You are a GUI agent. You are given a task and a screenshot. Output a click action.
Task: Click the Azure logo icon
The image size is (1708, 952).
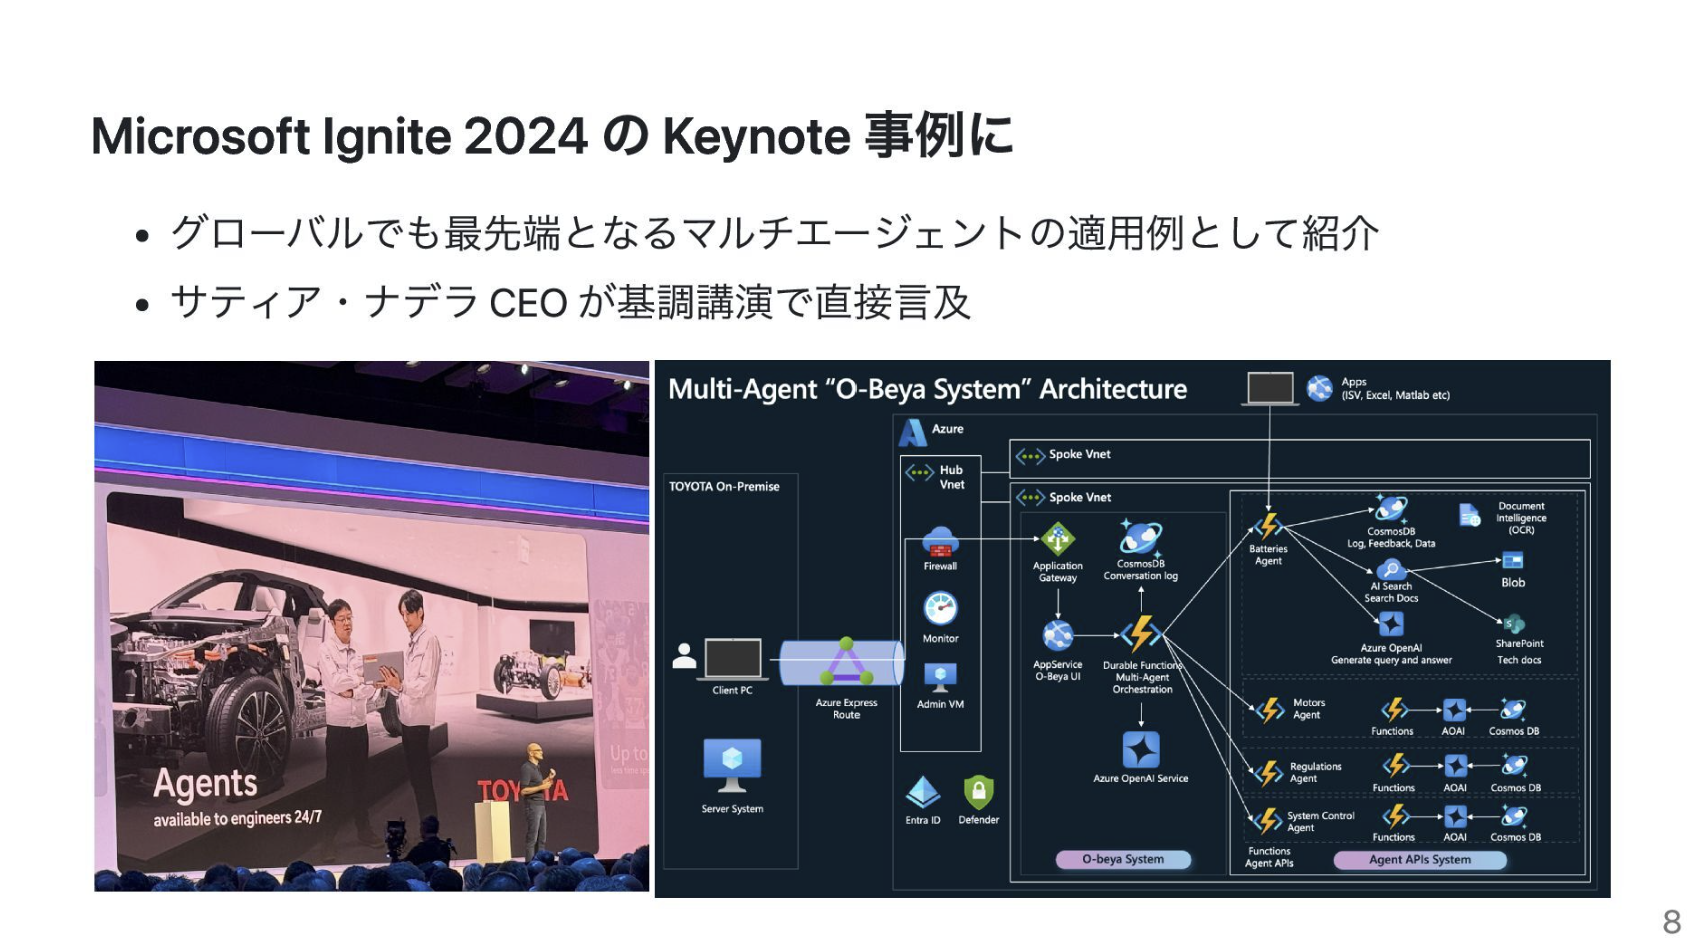pyautogui.click(x=912, y=432)
